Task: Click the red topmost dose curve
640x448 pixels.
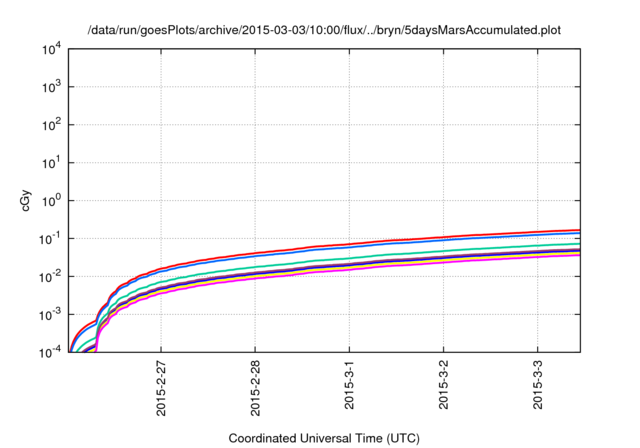Action: (349, 244)
